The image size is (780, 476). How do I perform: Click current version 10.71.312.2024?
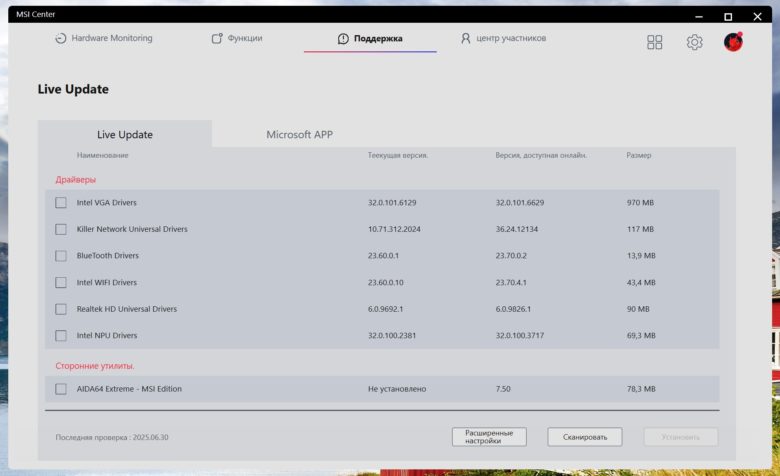click(394, 229)
